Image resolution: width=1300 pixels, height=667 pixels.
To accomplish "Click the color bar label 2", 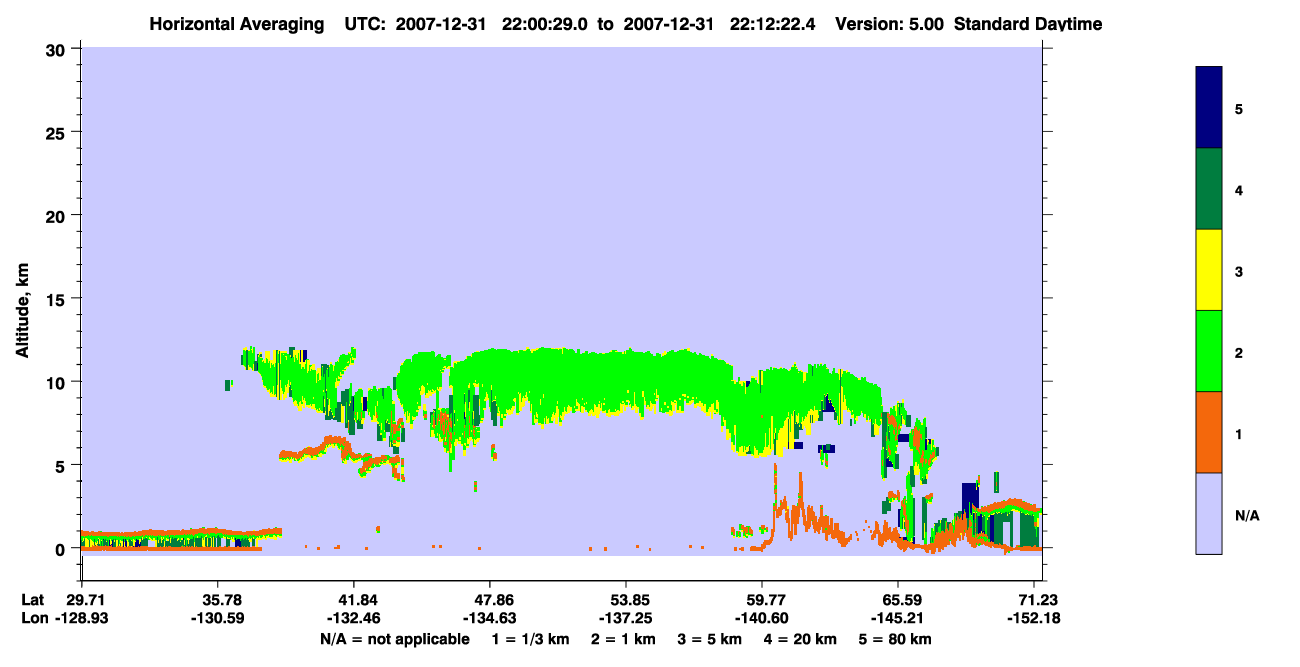I will 1239,352.
